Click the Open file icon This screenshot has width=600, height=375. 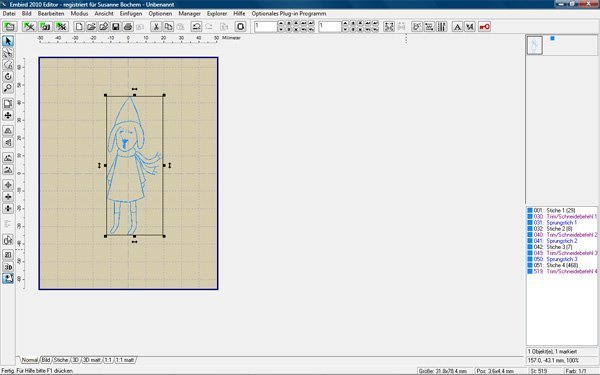click(91, 26)
